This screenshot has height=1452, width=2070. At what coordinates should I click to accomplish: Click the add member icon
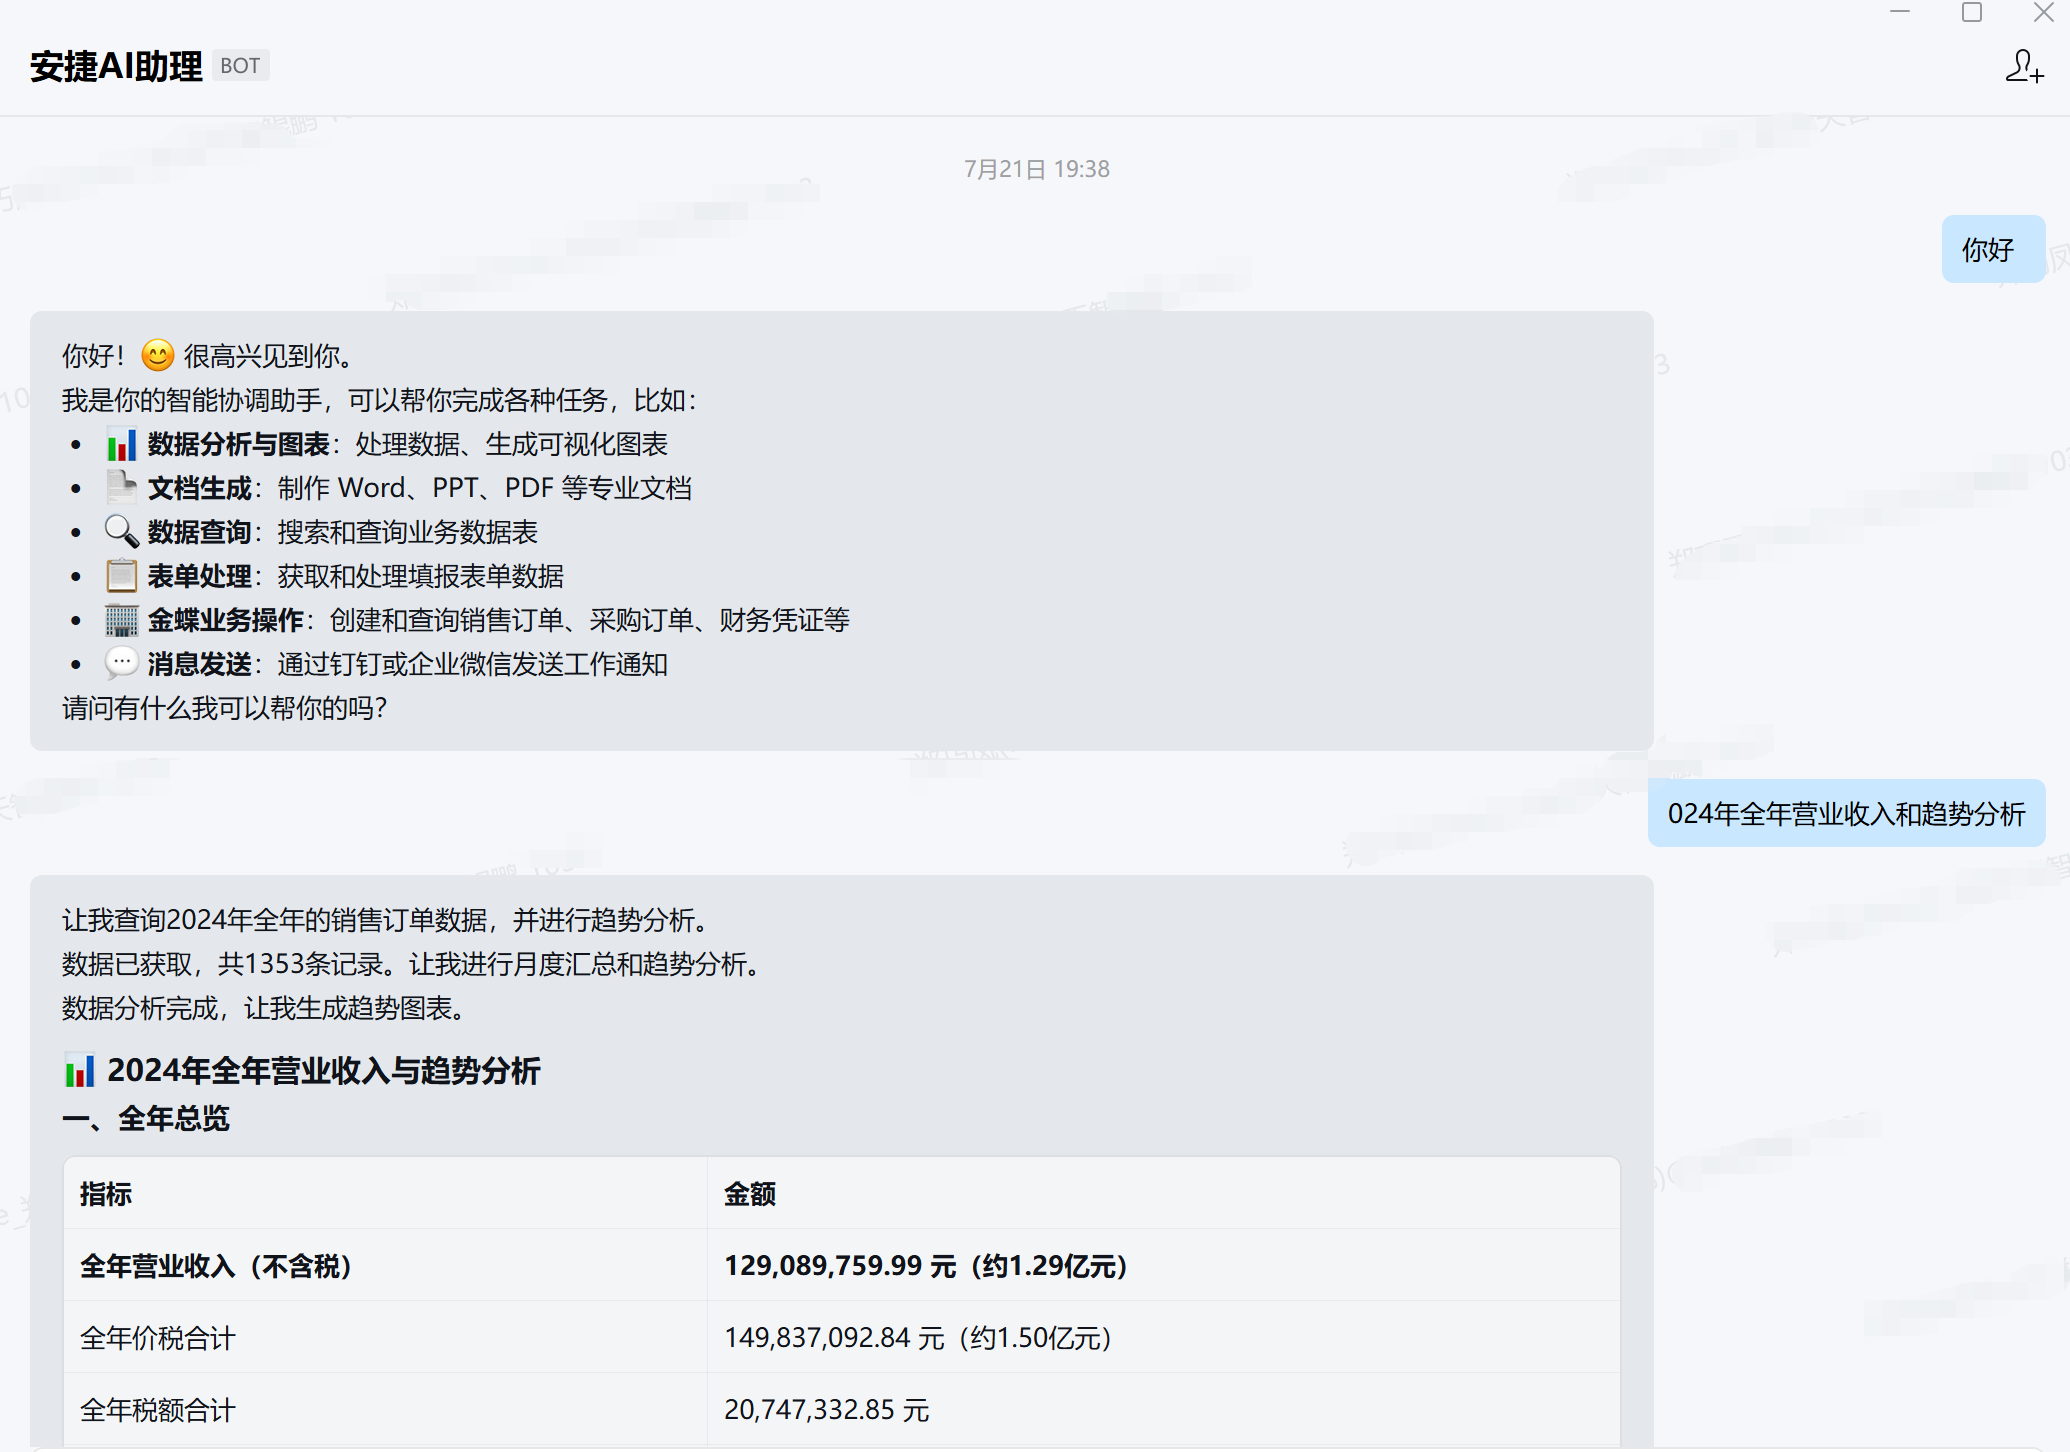point(2024,66)
